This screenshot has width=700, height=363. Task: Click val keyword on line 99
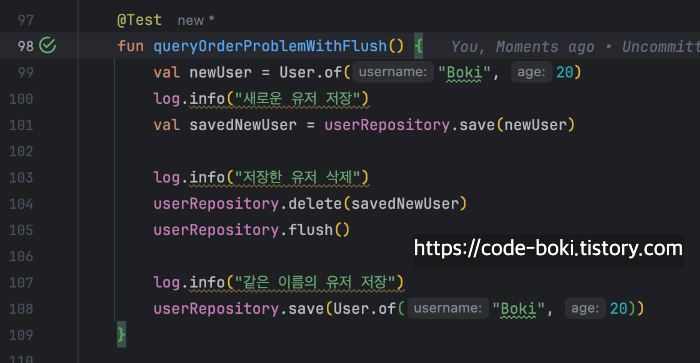pyautogui.click(x=167, y=72)
